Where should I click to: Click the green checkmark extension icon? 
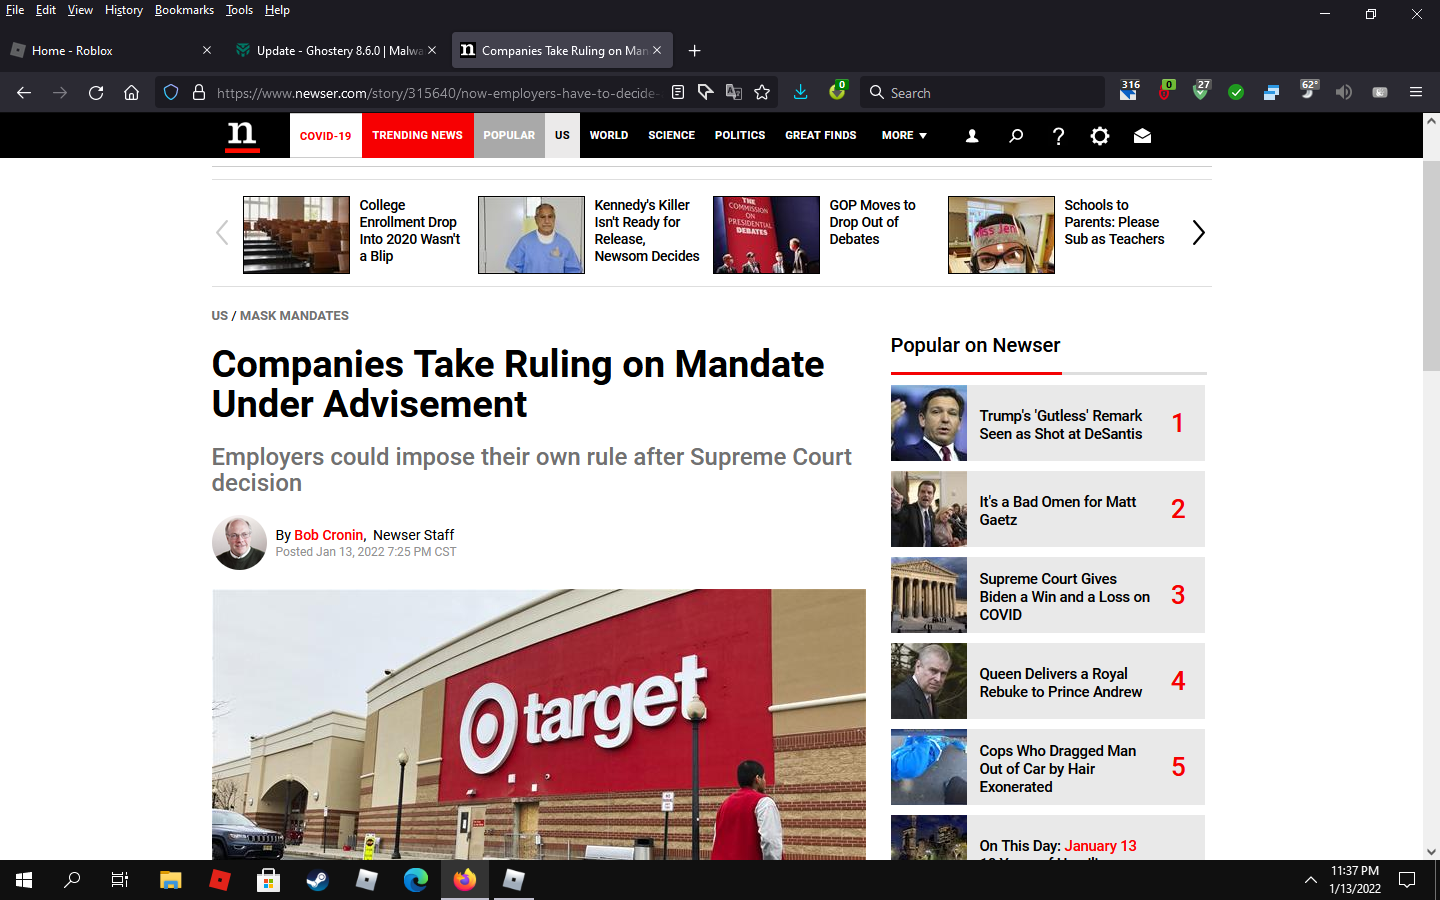coord(1236,93)
